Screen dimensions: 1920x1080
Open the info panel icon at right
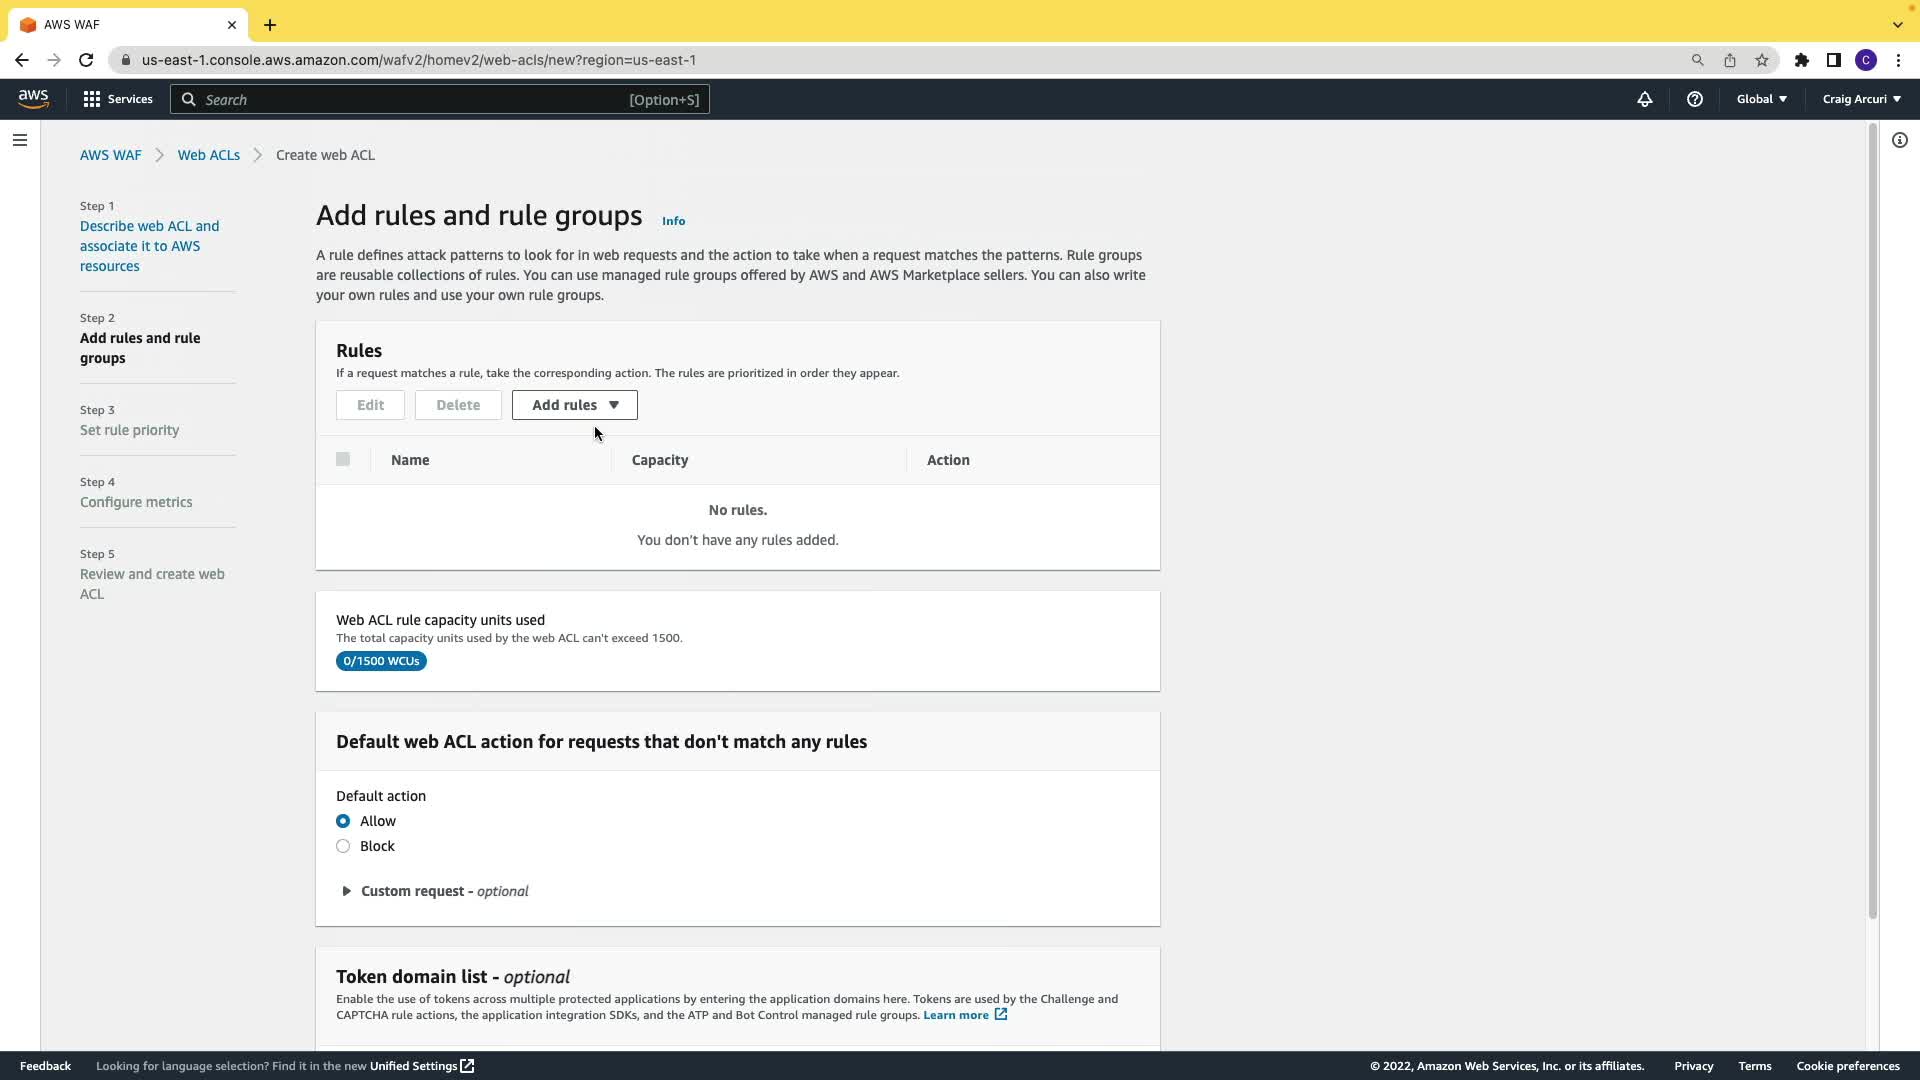1899,140
